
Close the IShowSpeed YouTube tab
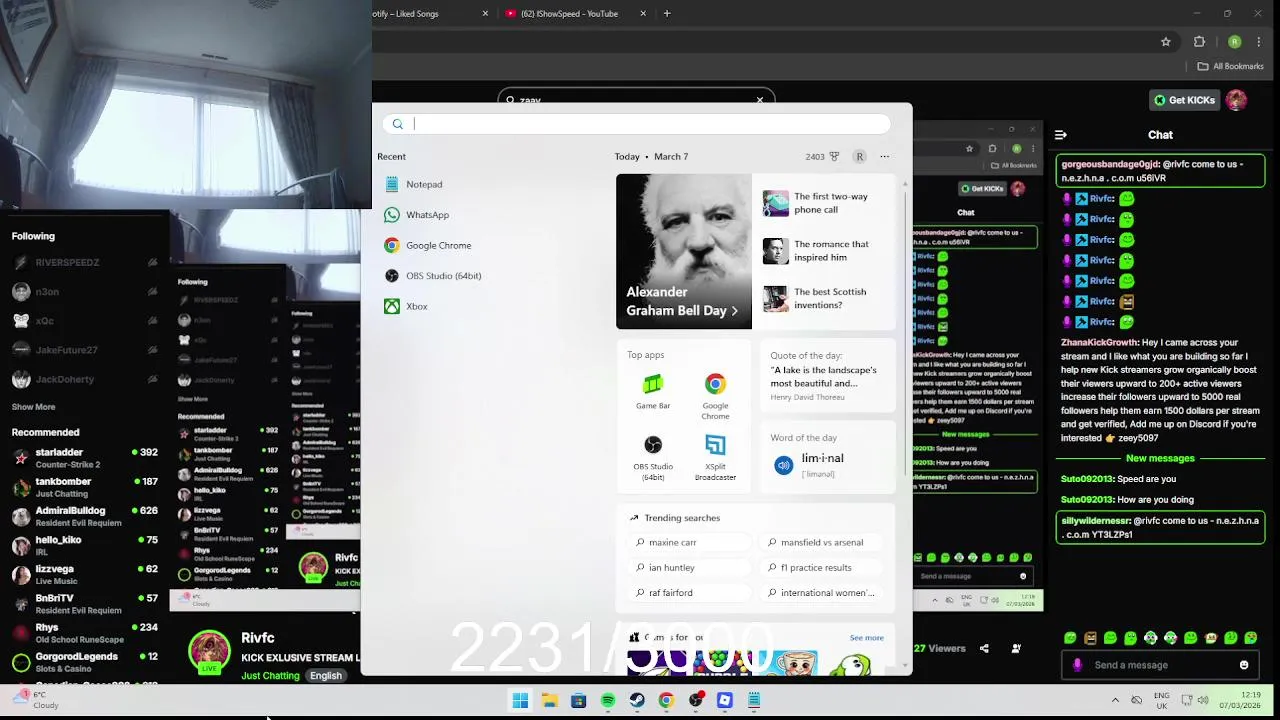643,14
